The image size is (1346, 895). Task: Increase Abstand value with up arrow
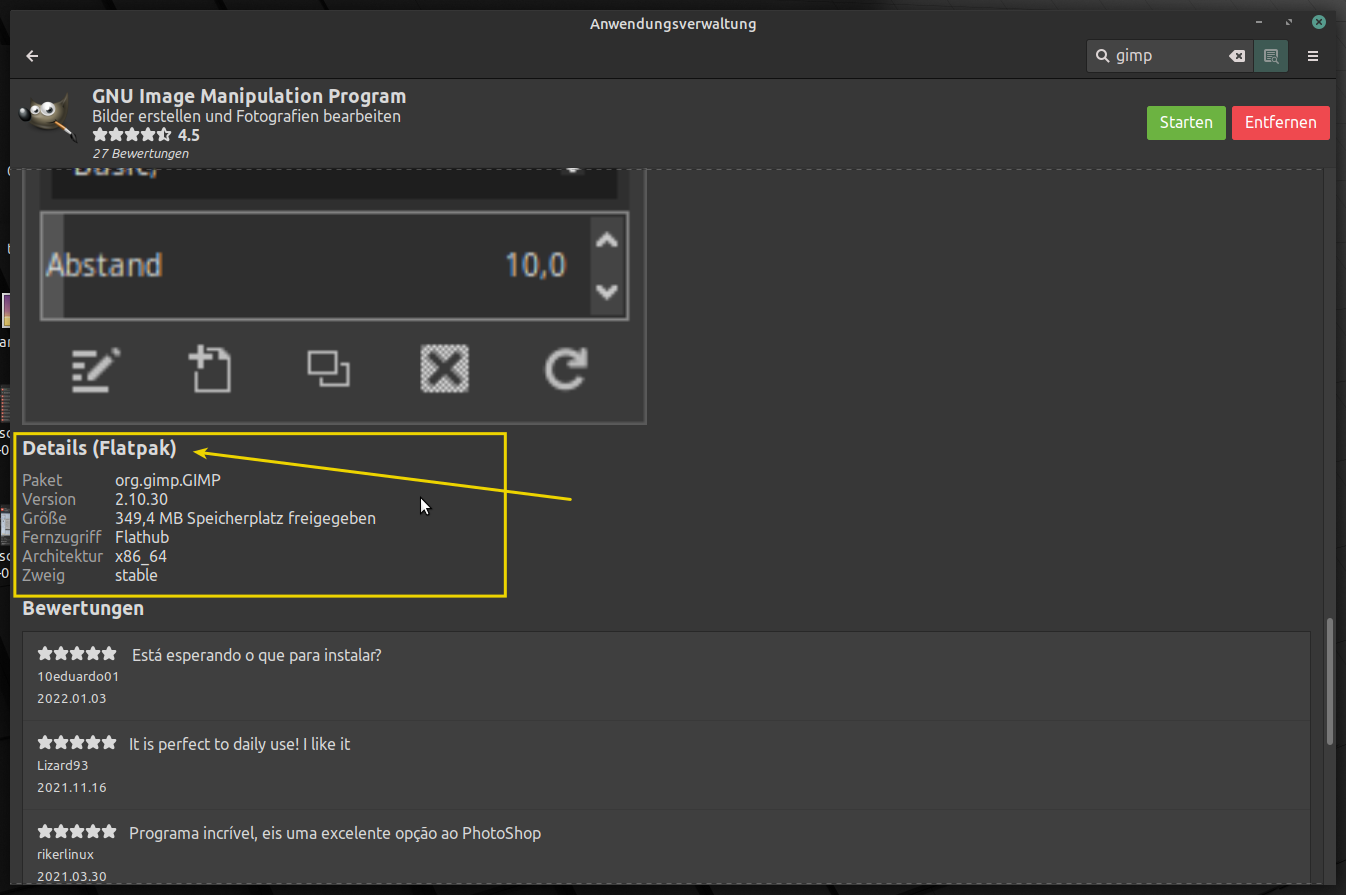[x=606, y=240]
